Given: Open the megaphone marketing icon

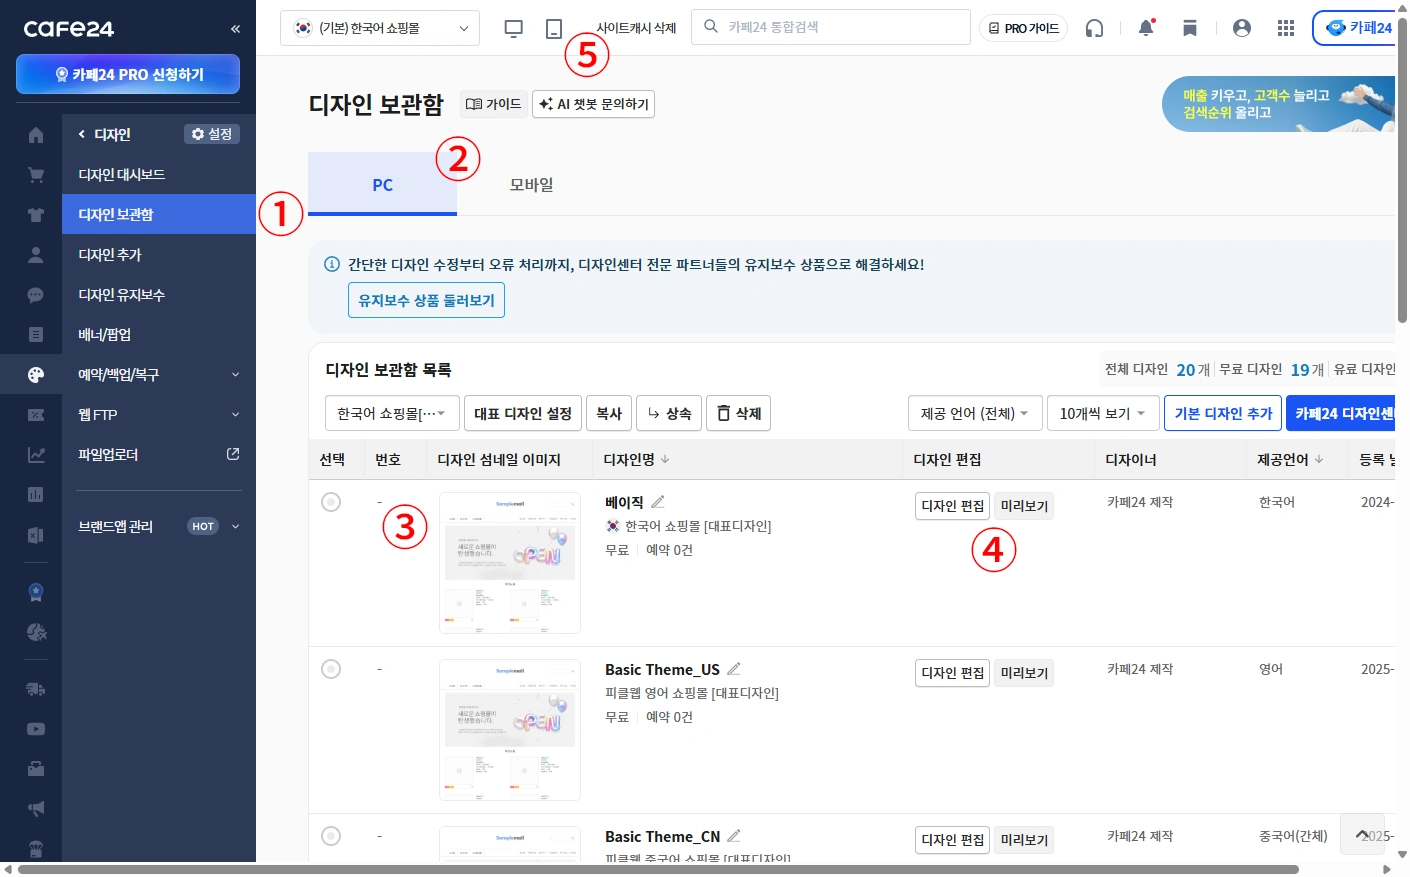Looking at the screenshot, I should 36,809.
